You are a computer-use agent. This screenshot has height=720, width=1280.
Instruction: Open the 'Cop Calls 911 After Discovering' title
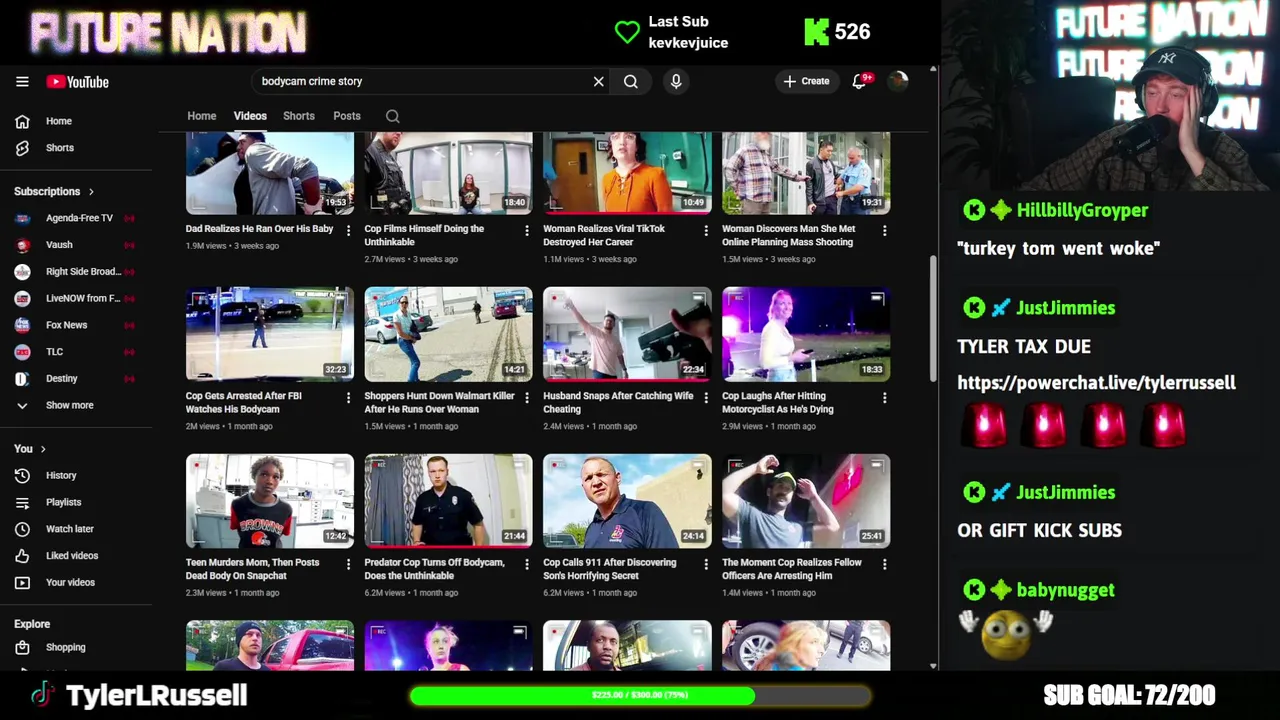click(609, 569)
